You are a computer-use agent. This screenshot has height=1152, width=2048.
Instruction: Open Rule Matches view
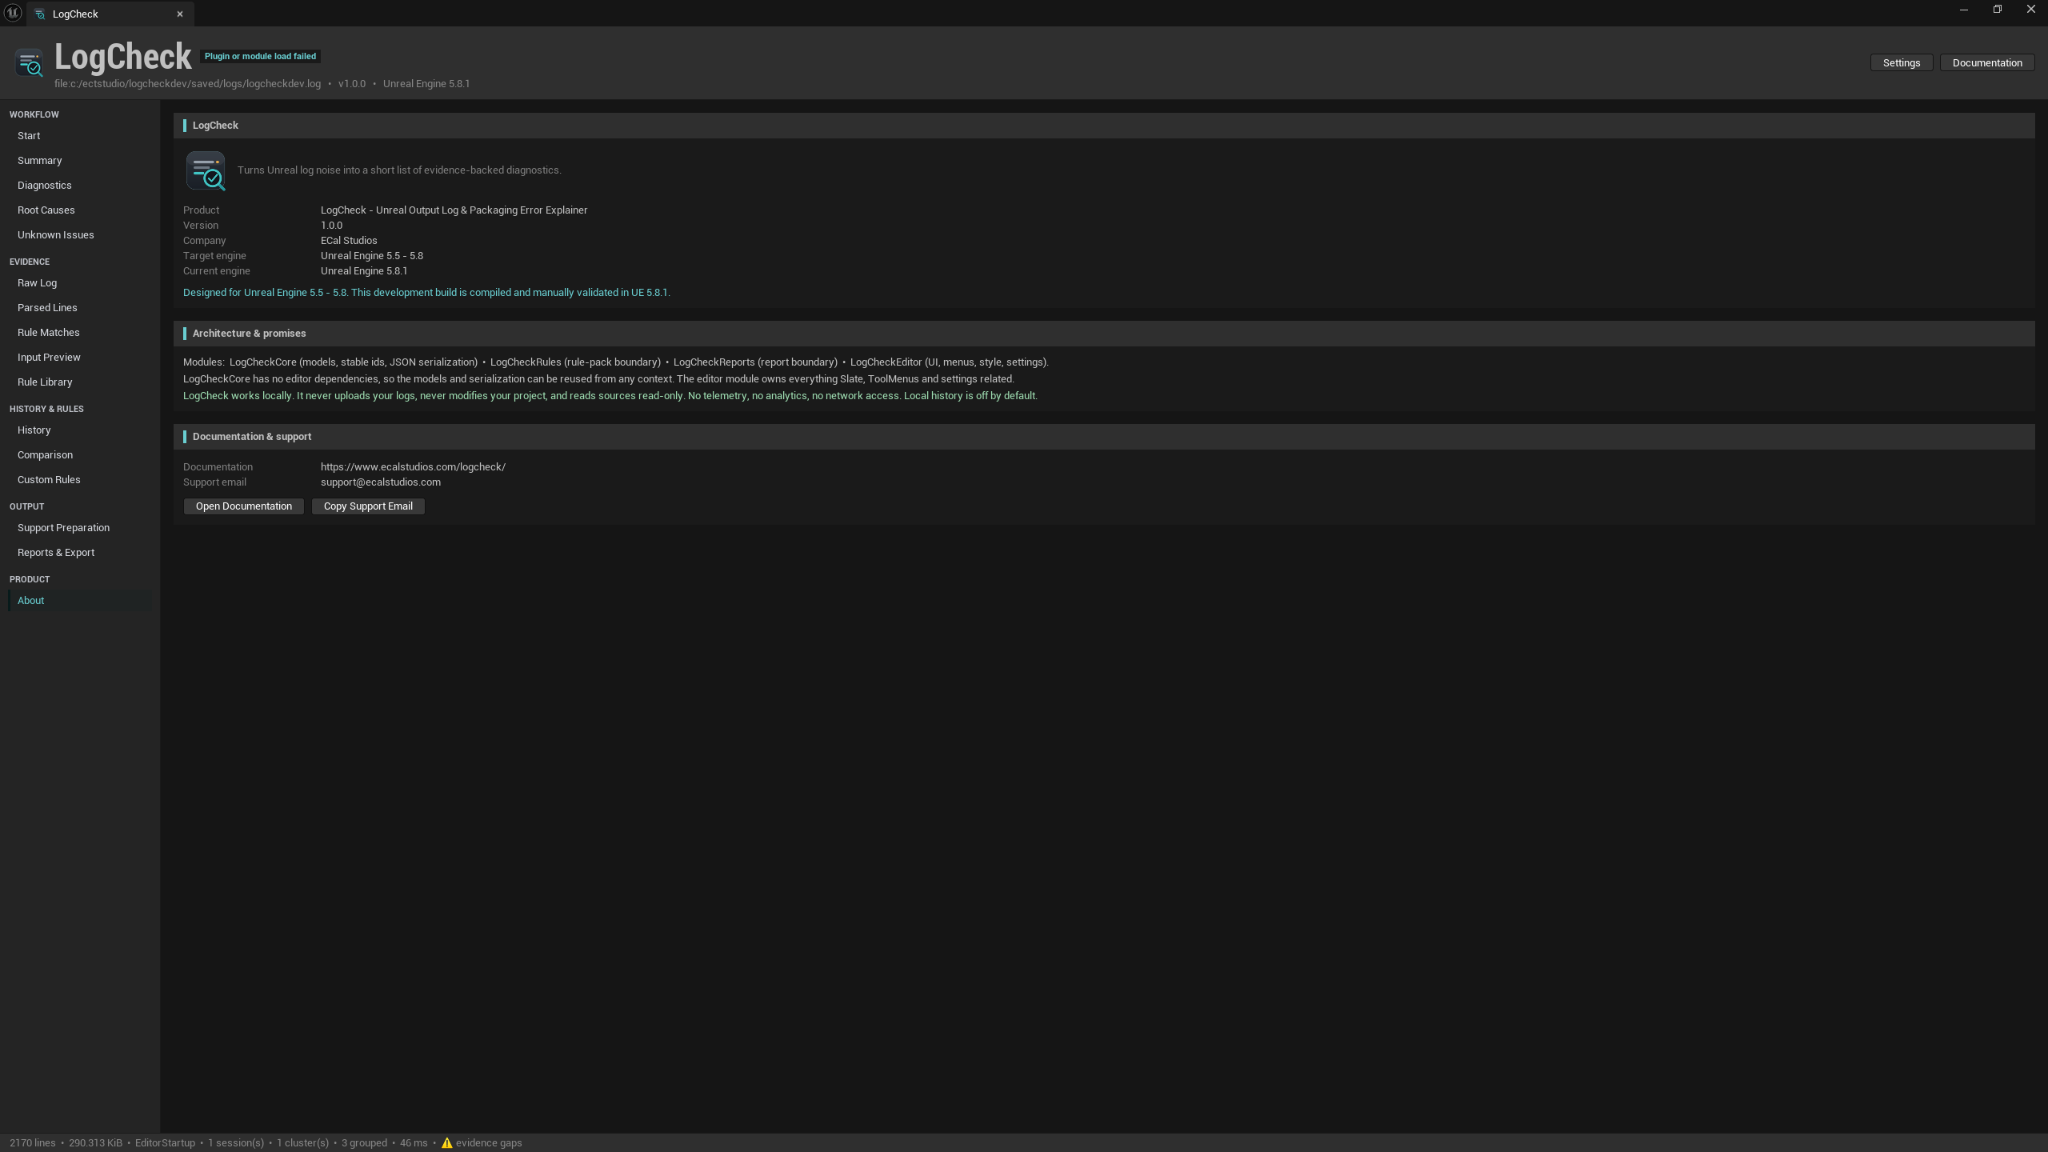tap(80, 333)
